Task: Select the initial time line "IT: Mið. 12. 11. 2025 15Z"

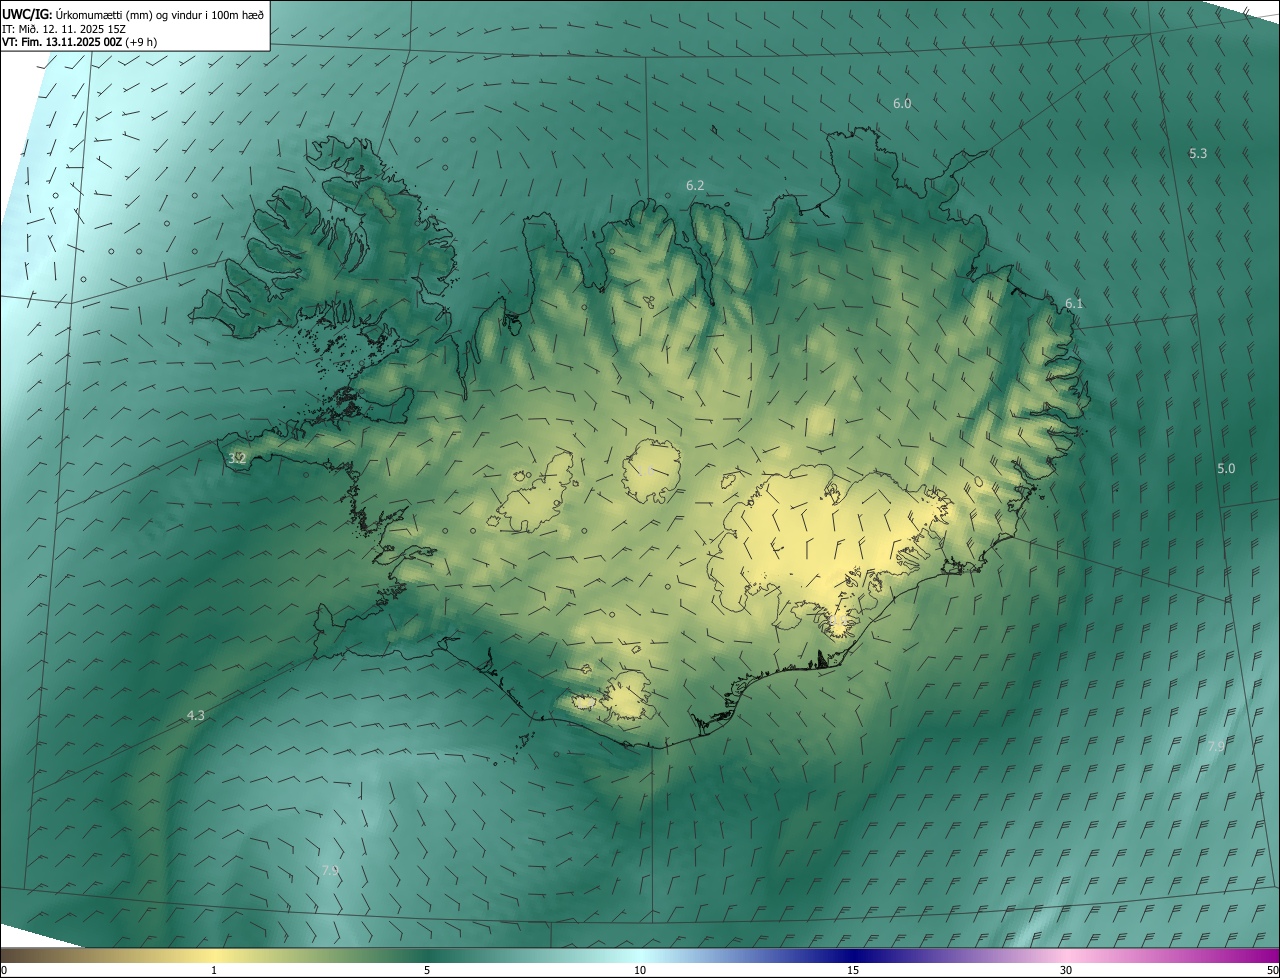Action: [x=64, y=29]
